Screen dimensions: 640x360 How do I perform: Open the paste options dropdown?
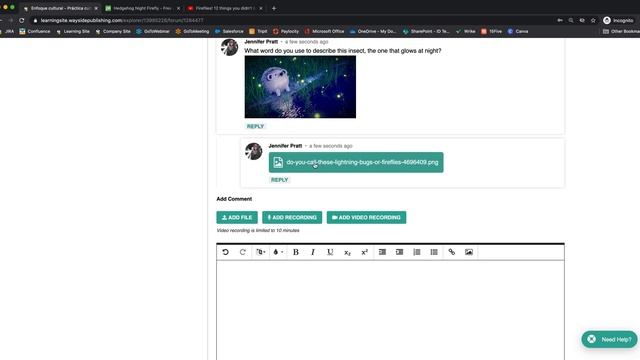coord(260,252)
